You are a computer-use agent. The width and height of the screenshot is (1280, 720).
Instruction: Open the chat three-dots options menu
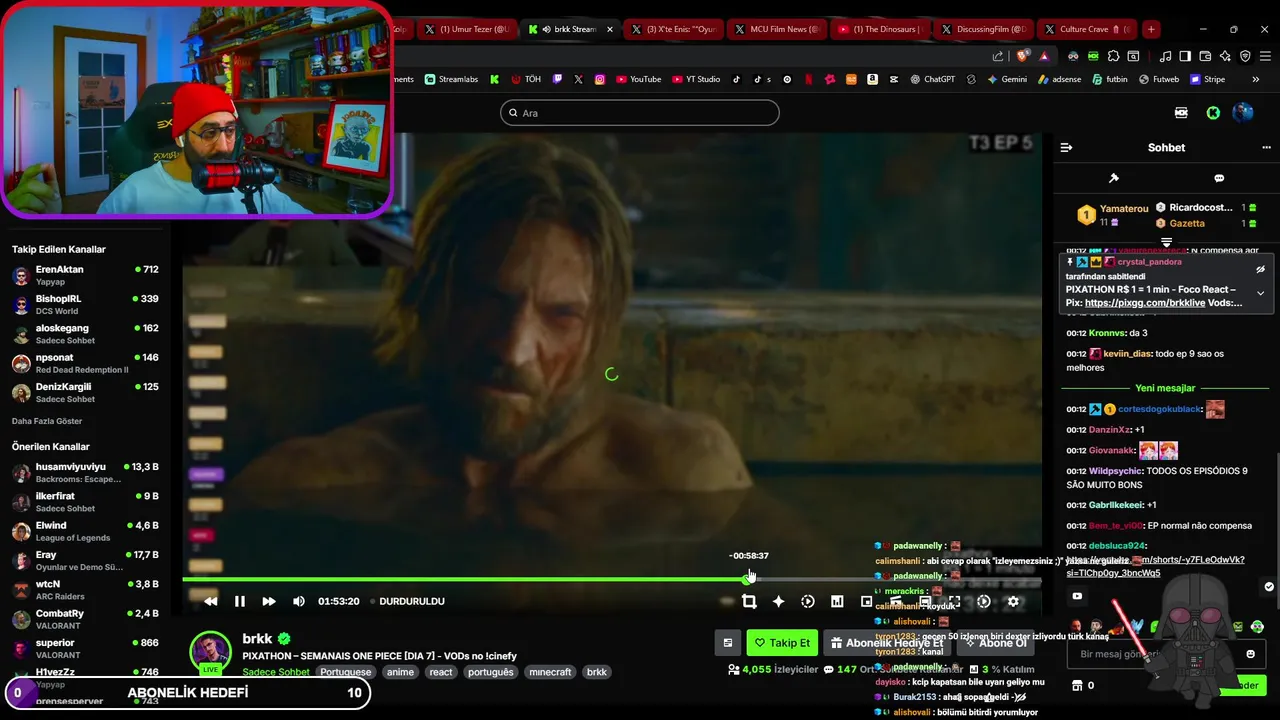1266,147
